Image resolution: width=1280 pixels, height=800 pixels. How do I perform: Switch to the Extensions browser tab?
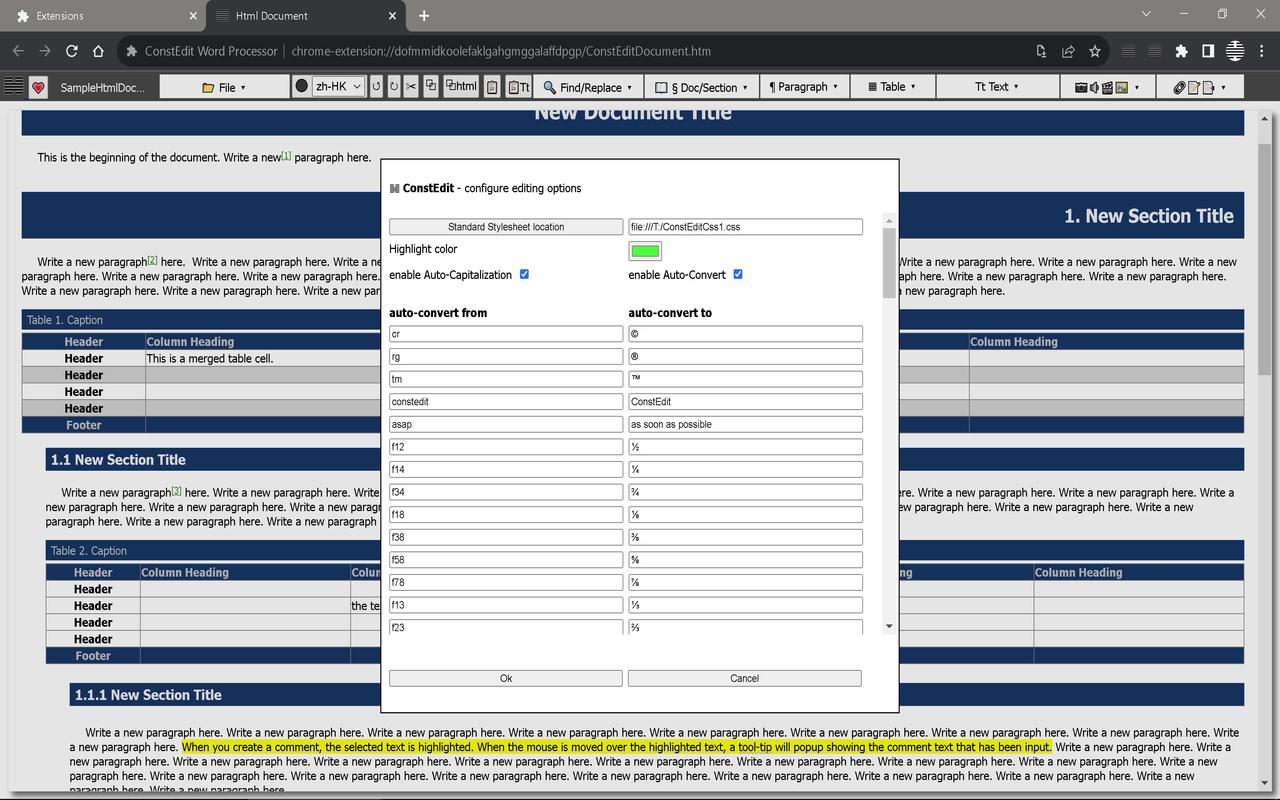(102, 16)
